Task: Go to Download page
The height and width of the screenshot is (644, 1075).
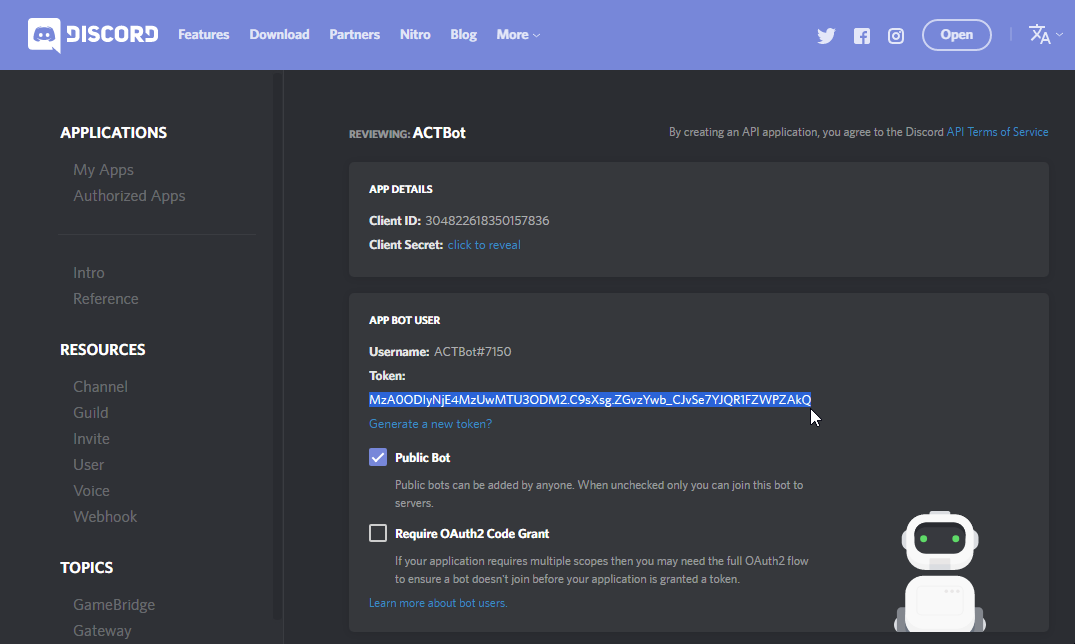Action: click(279, 34)
